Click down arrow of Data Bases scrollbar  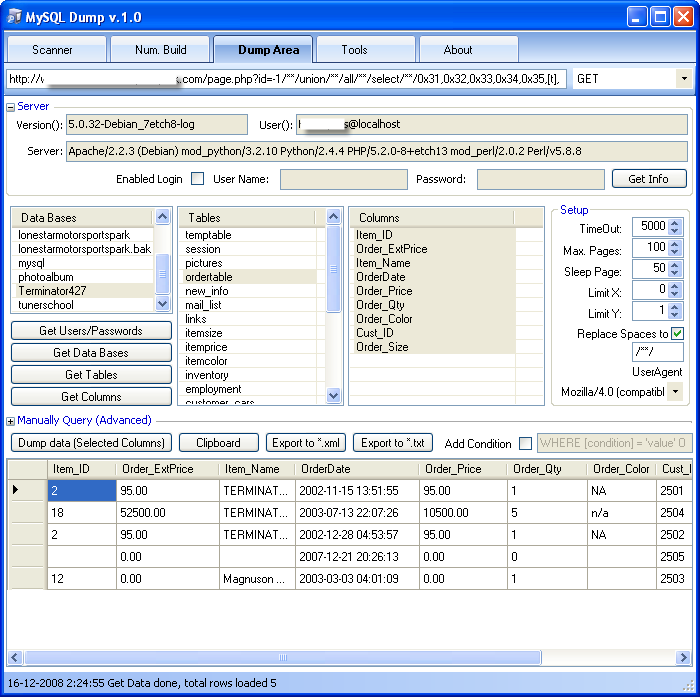tap(162, 304)
